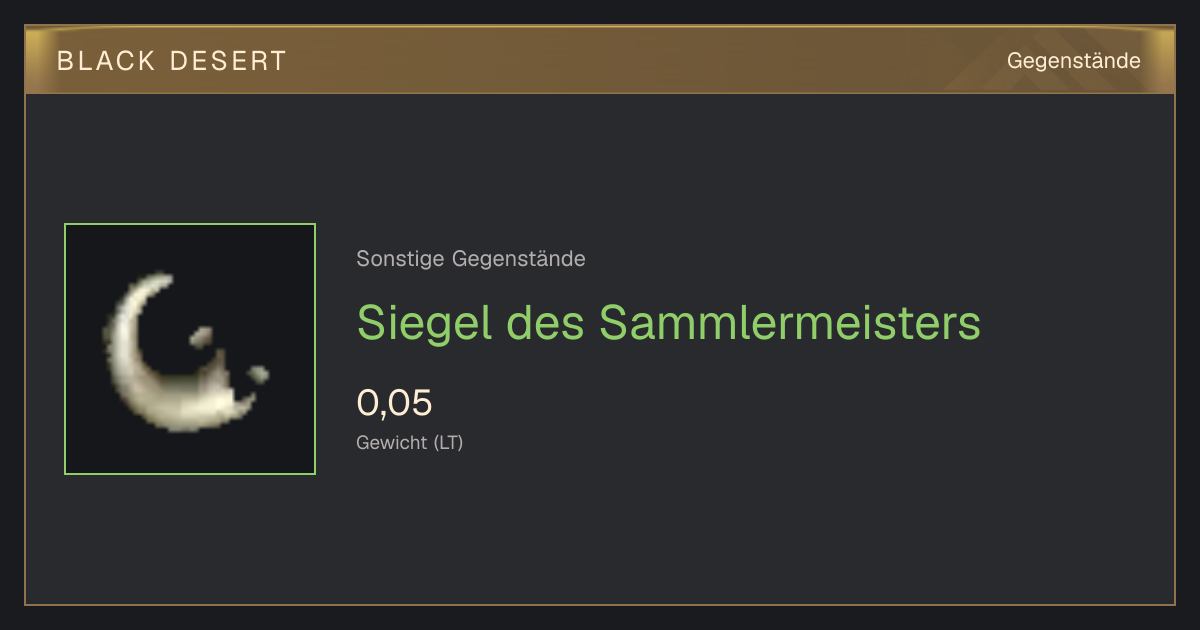Select the Sonstige Gegenstände category label

[471, 259]
